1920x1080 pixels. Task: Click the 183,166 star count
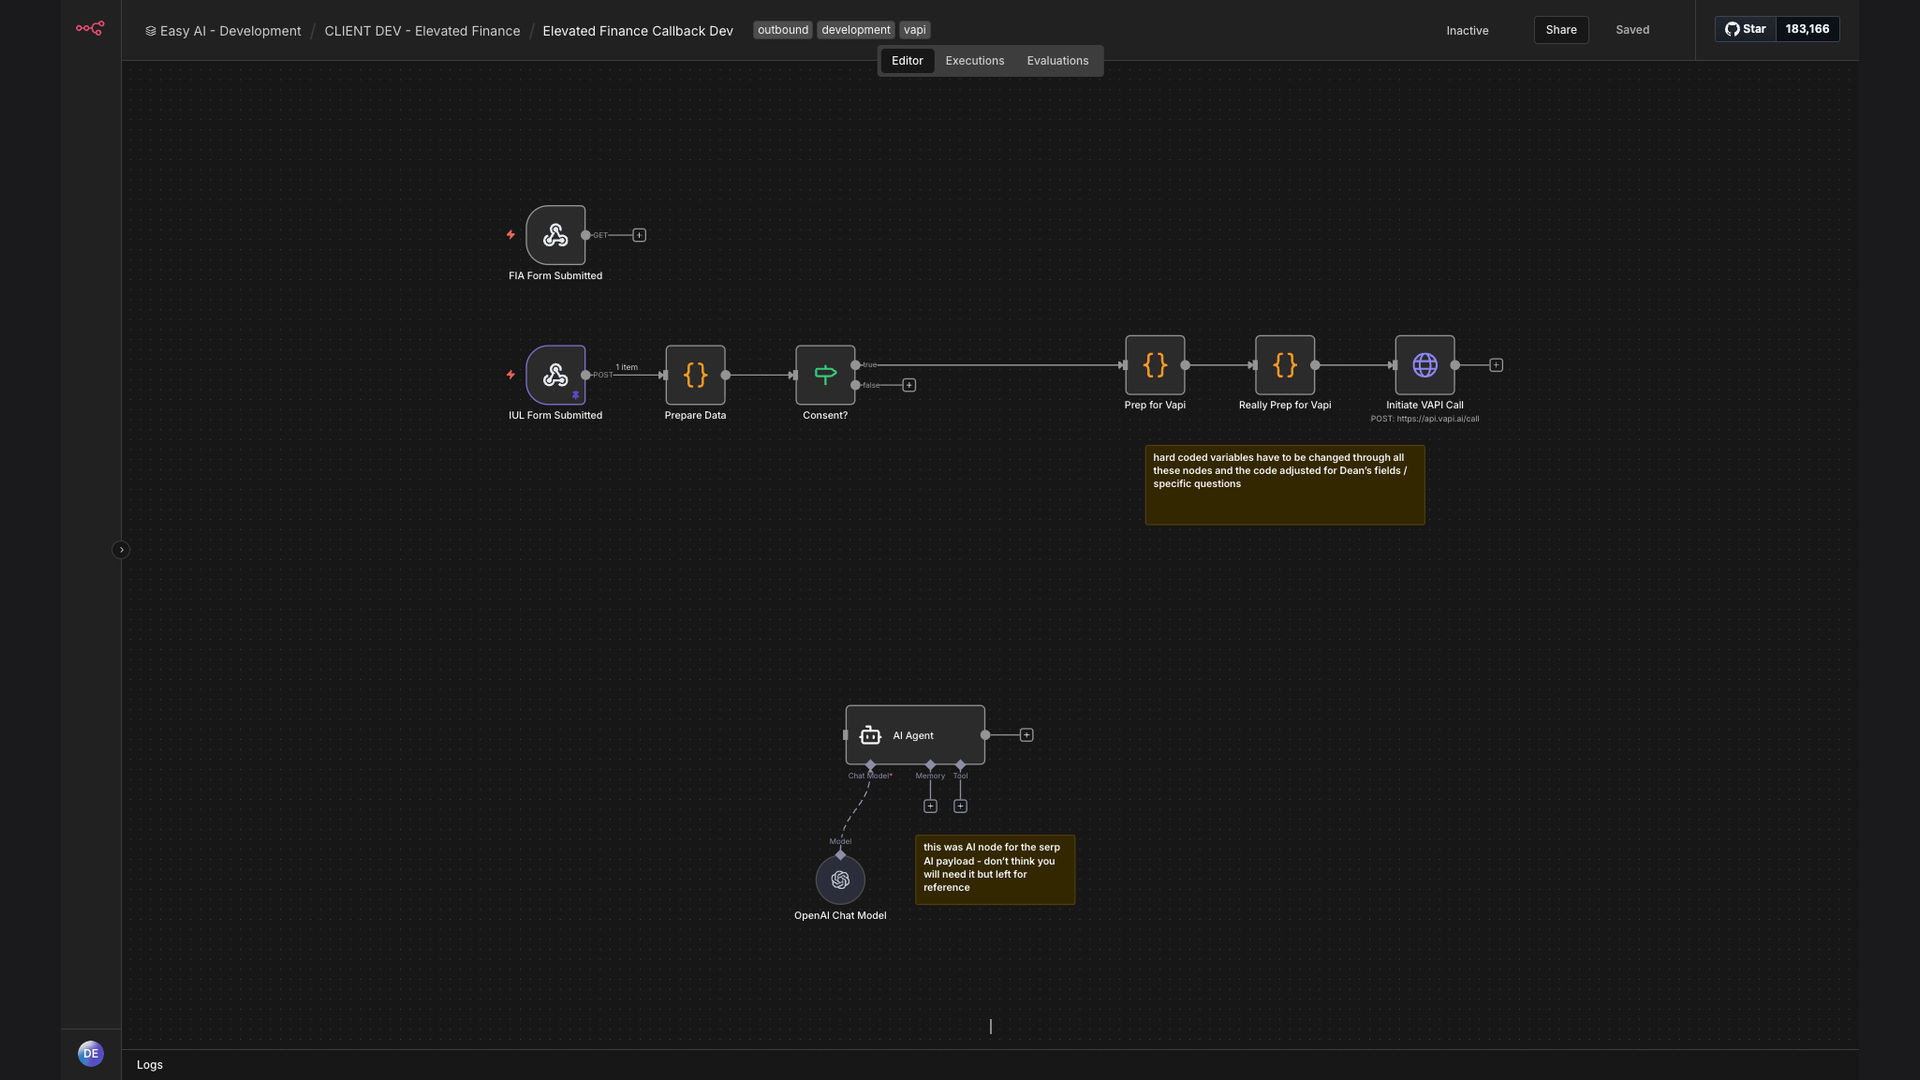1807,29
